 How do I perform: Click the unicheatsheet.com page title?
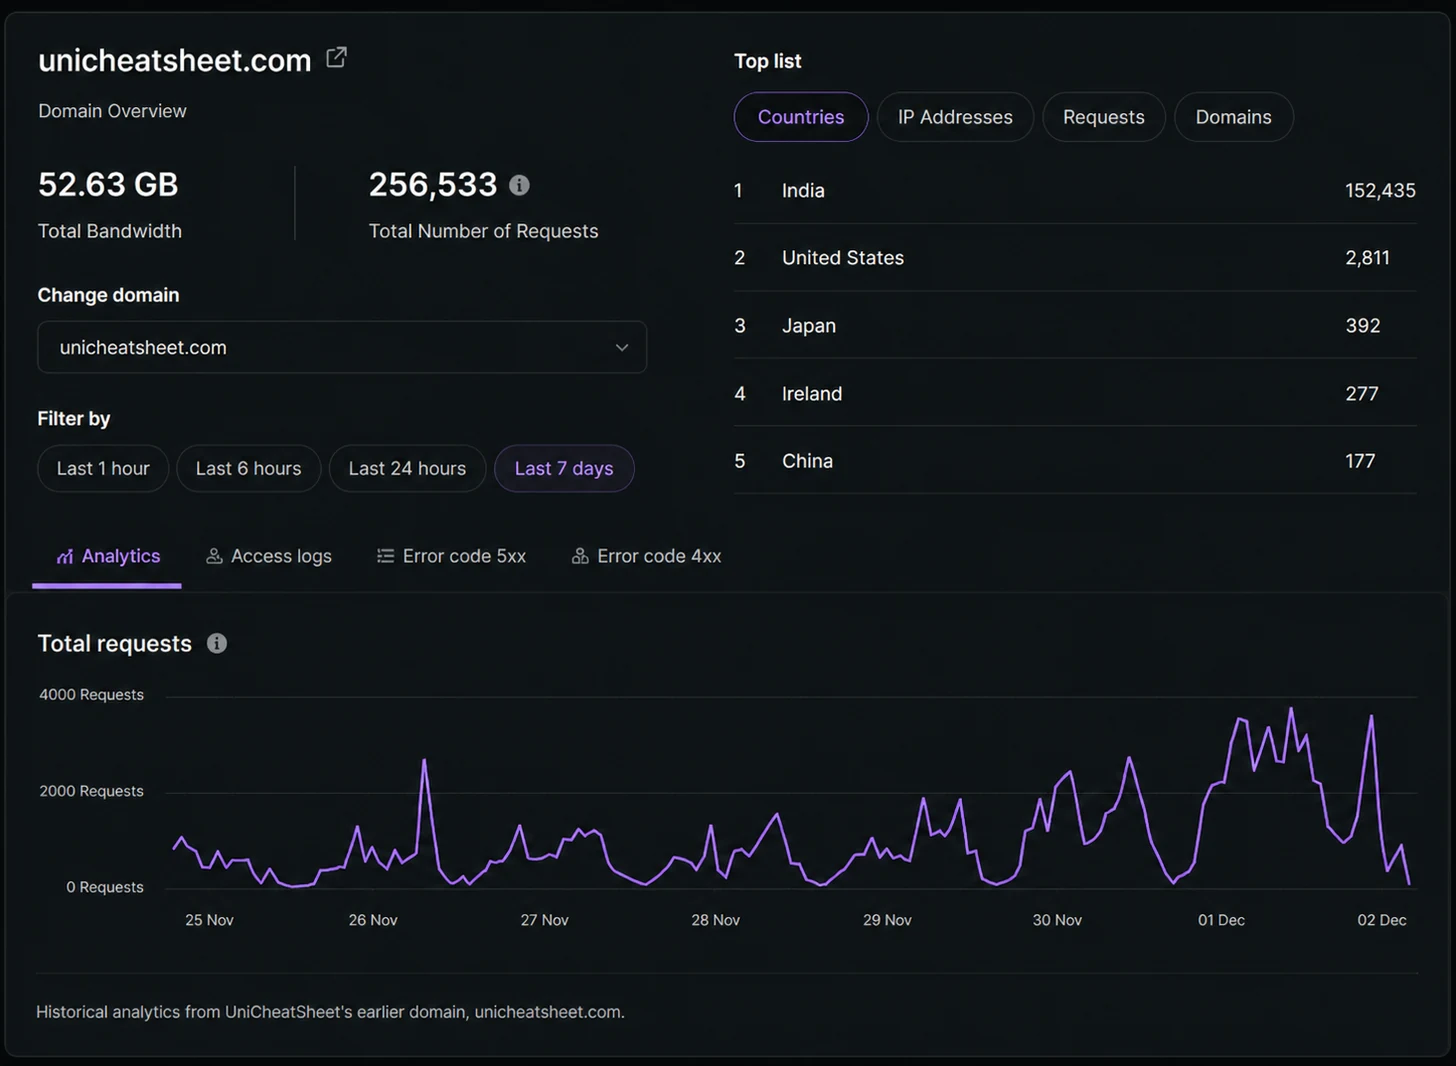pos(175,60)
